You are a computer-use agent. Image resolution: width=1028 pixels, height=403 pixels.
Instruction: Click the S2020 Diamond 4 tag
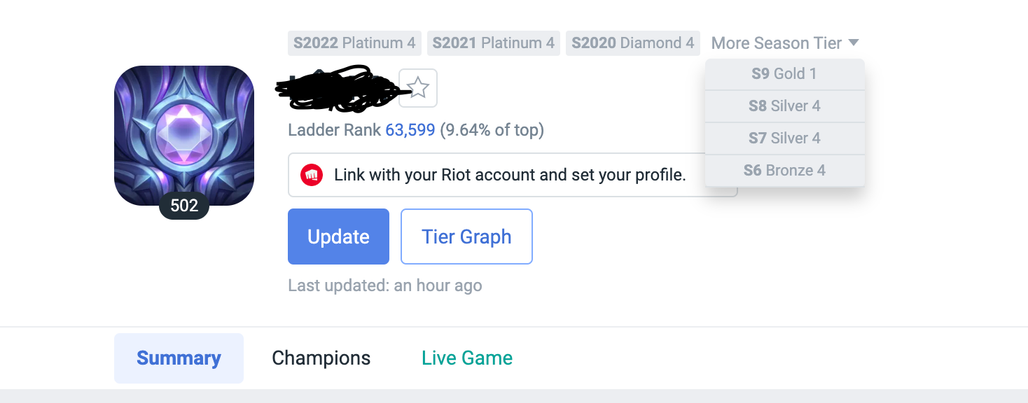(x=633, y=43)
